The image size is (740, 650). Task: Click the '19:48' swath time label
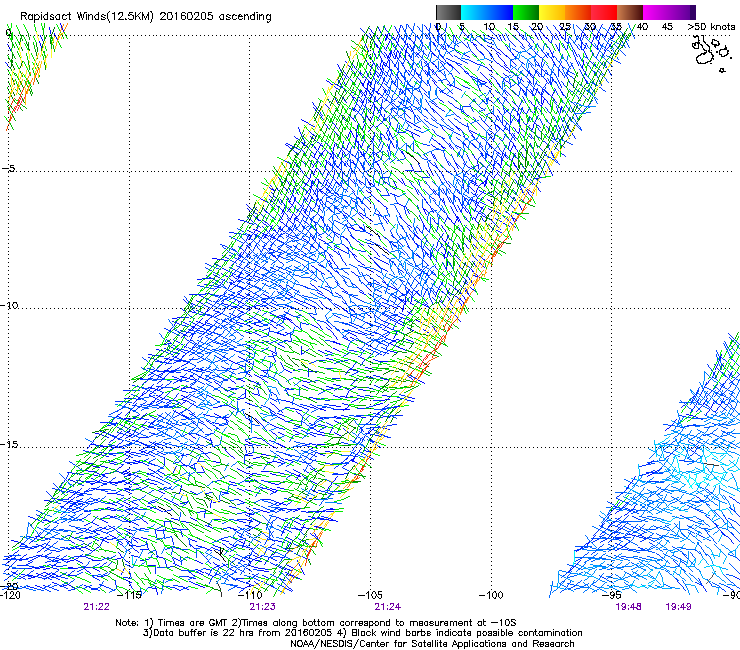click(x=628, y=607)
